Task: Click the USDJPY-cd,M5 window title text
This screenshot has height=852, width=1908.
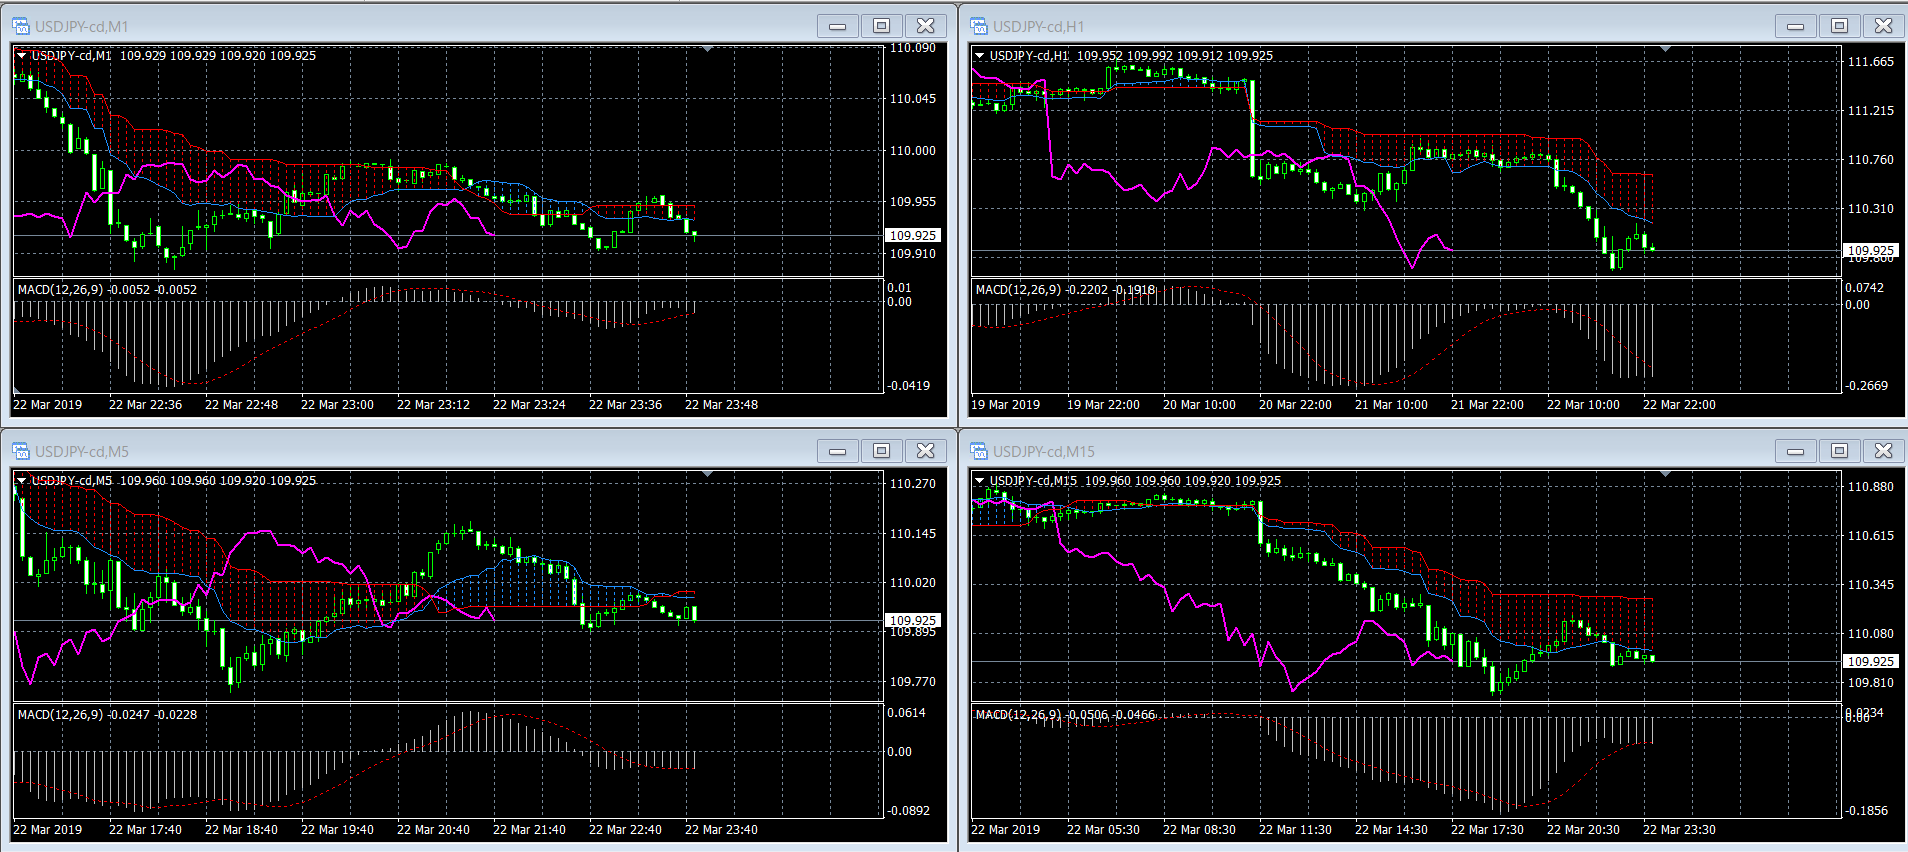Action: 82,452
